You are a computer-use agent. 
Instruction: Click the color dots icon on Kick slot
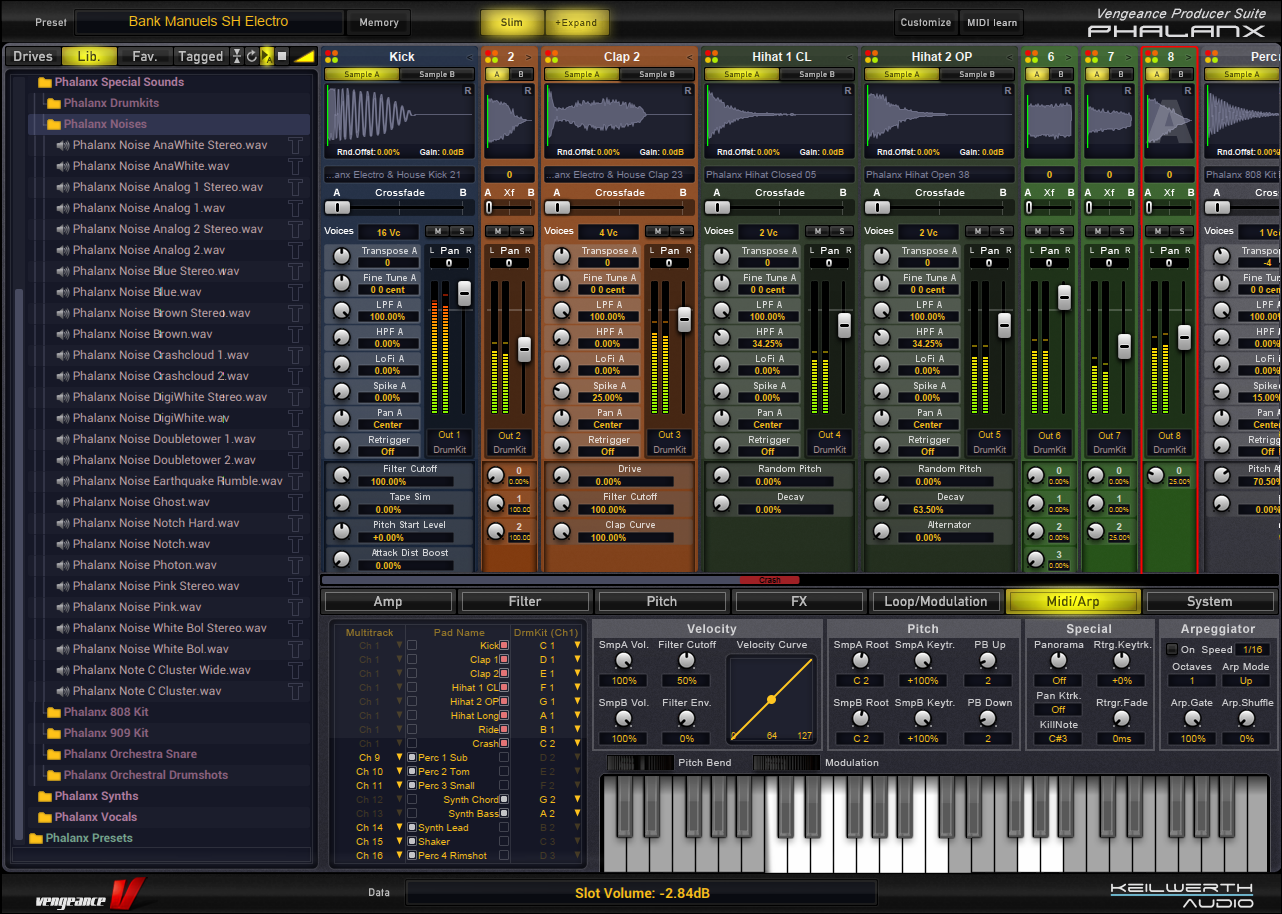pos(333,57)
